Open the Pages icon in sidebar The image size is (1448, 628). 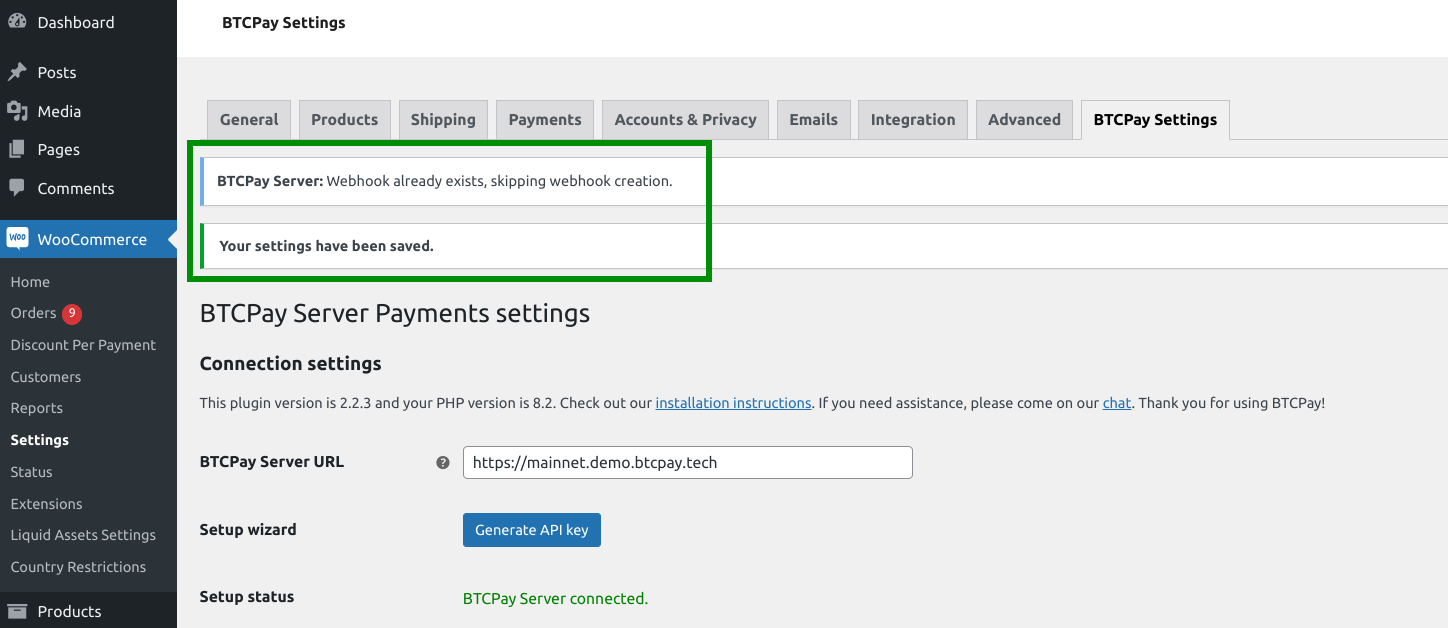pyautogui.click(x=17, y=148)
